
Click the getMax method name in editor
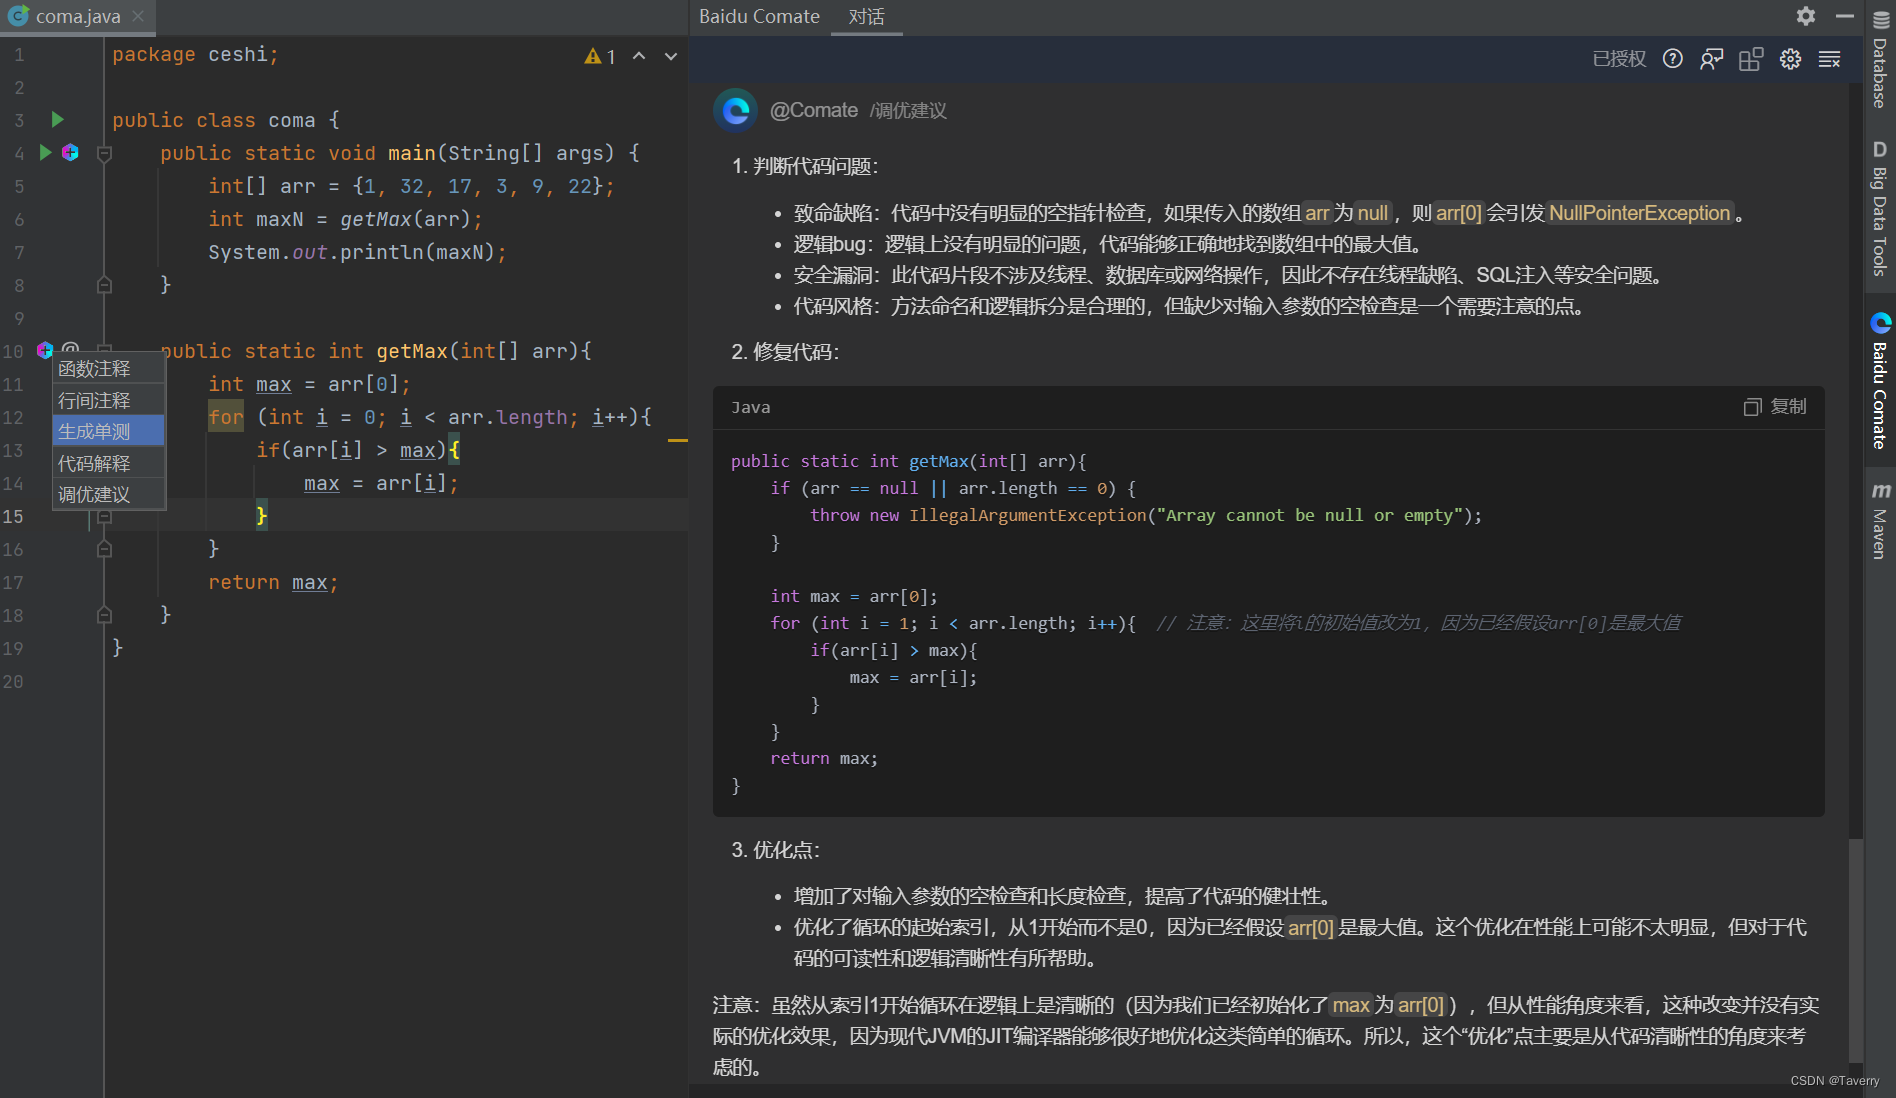[412, 351]
